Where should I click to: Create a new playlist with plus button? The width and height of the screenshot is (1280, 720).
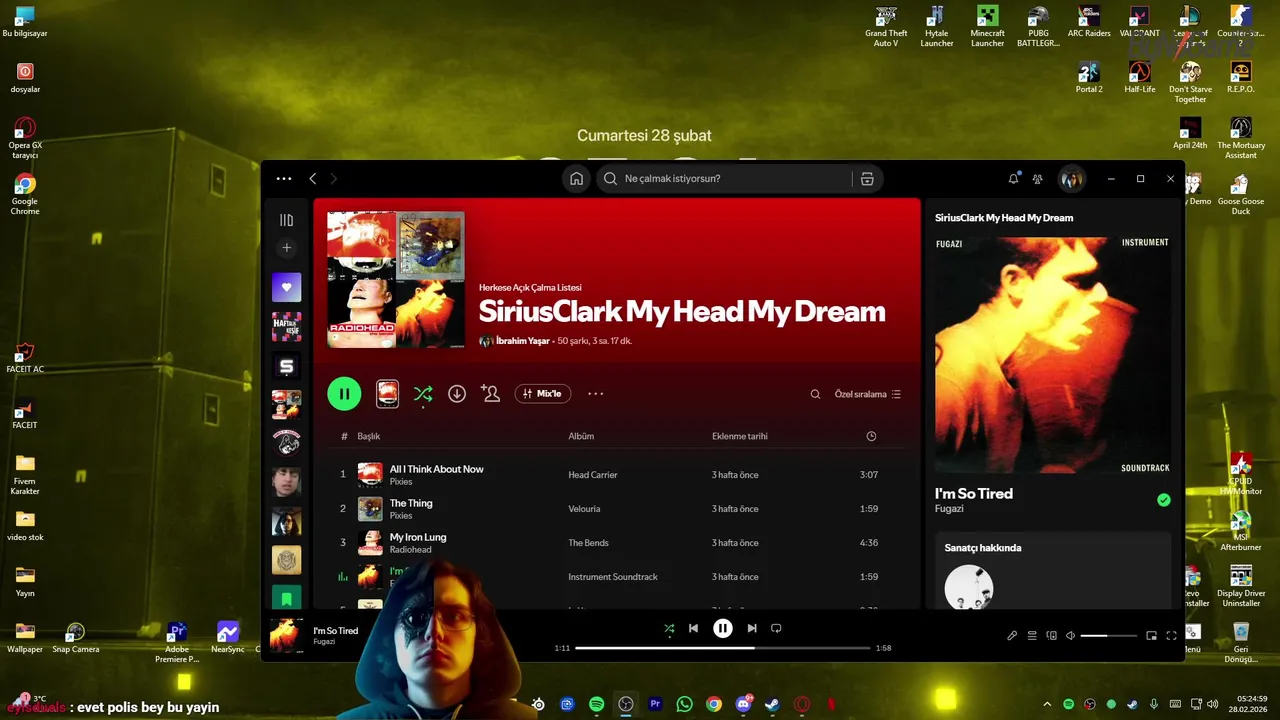click(x=286, y=248)
